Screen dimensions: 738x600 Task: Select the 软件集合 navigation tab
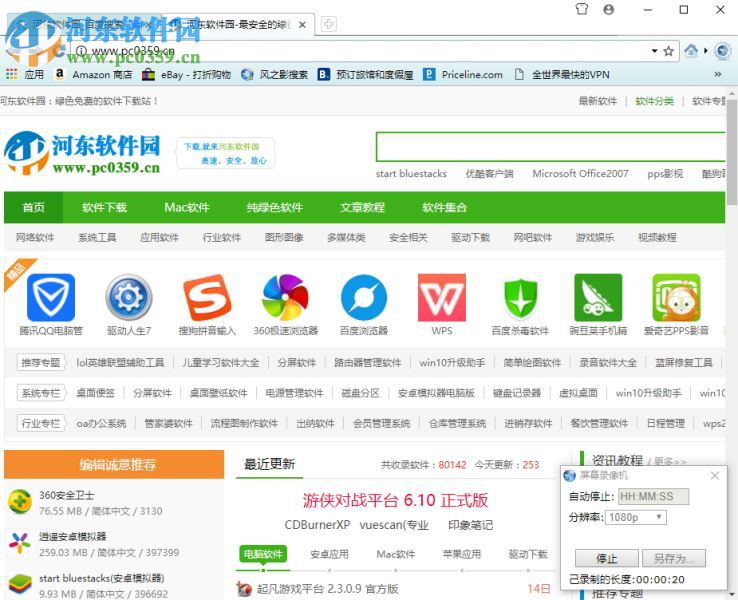pyautogui.click(x=444, y=208)
